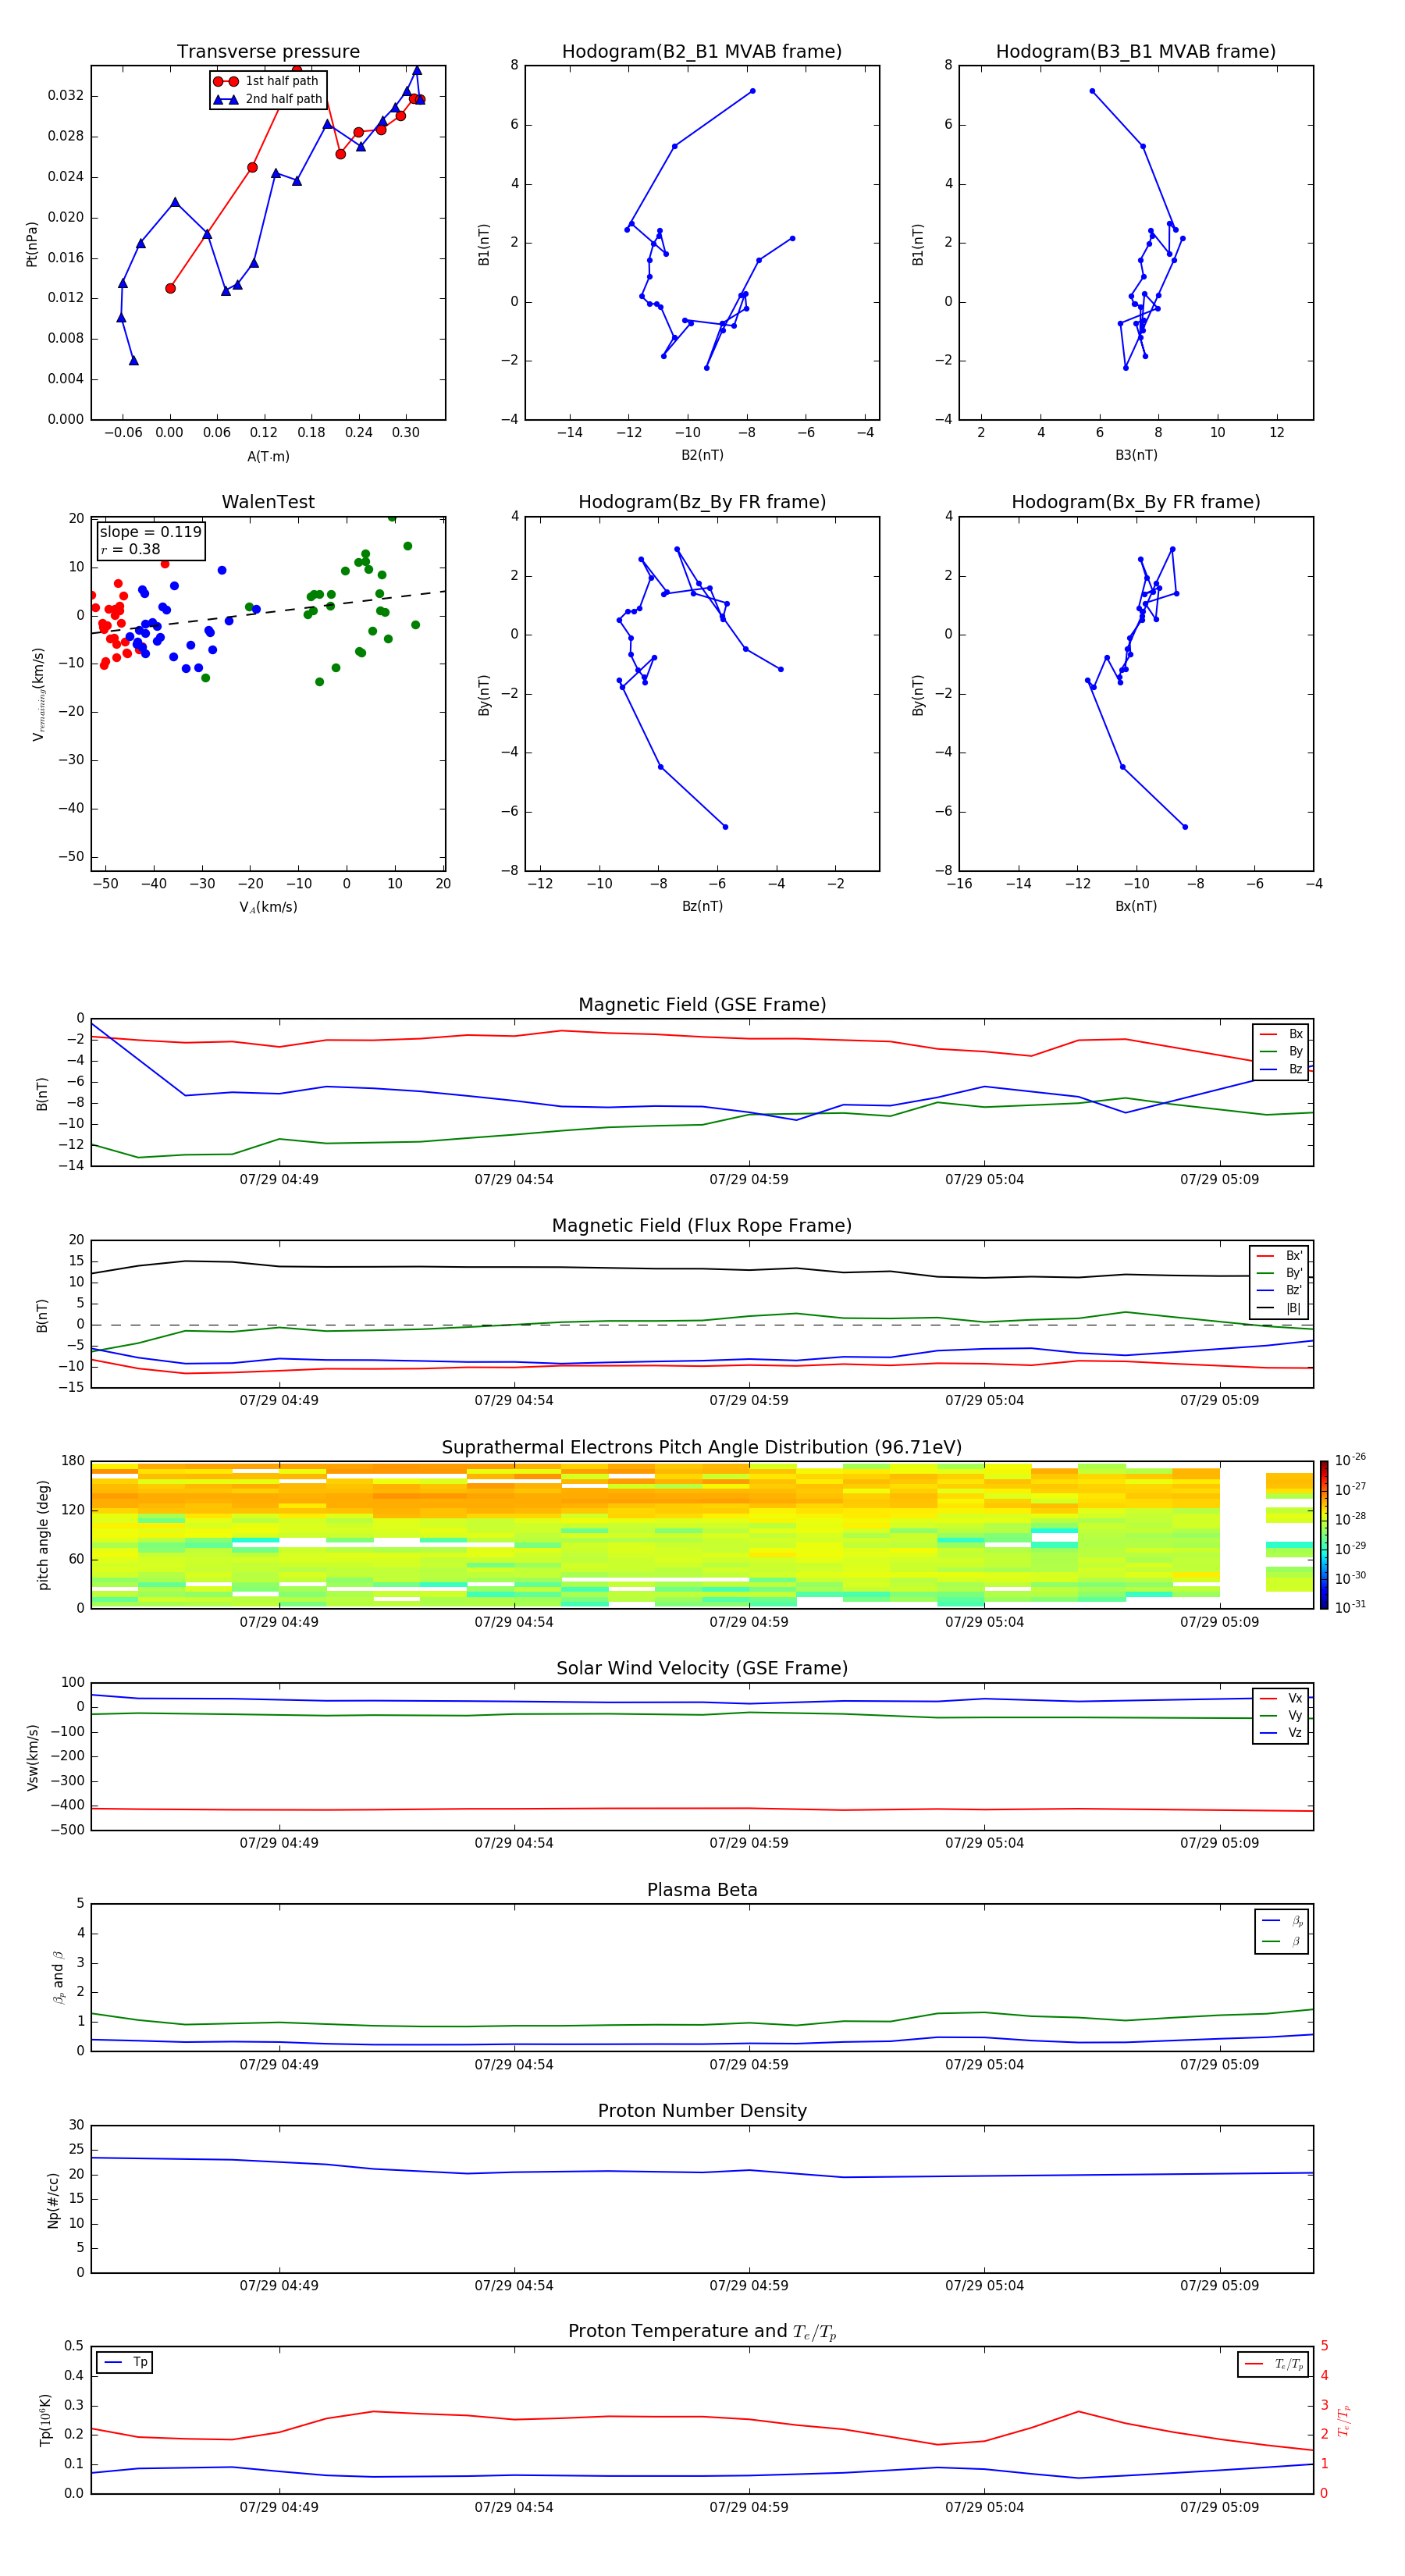Click the 'β_p and β' y-axis label

(59, 1977)
